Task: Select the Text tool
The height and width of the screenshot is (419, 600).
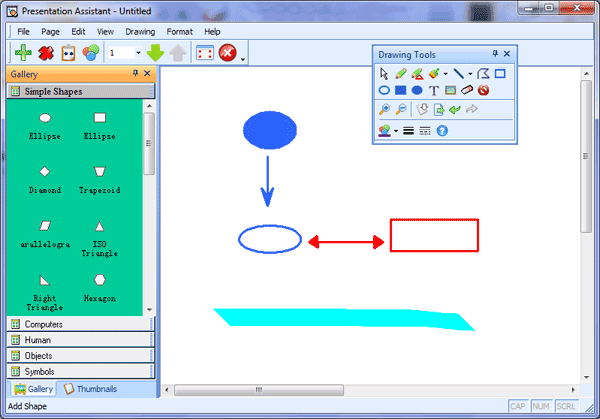Action: (x=434, y=90)
